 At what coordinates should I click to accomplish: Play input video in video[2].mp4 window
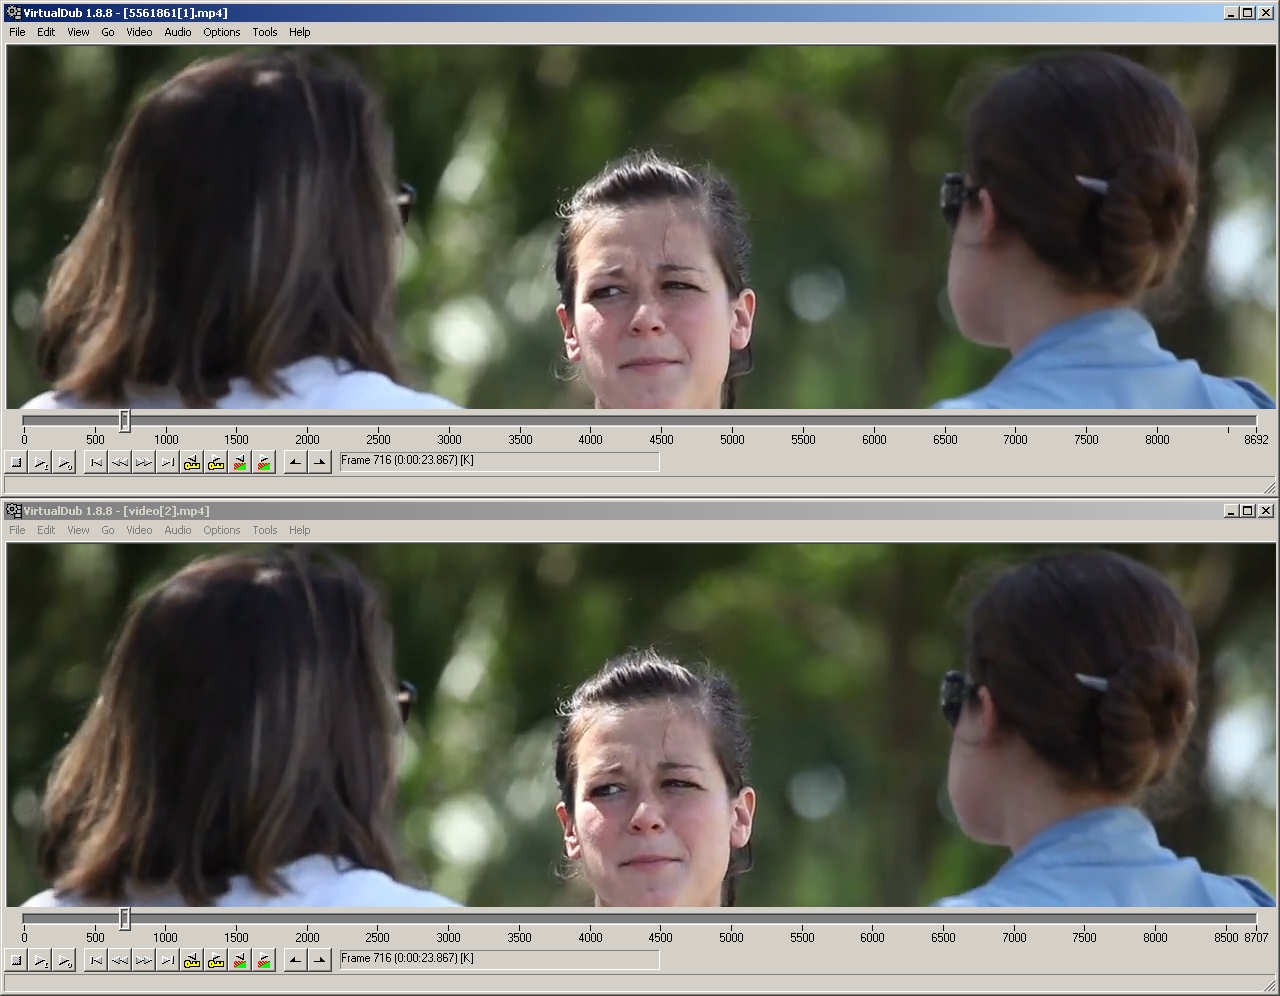click(40, 960)
